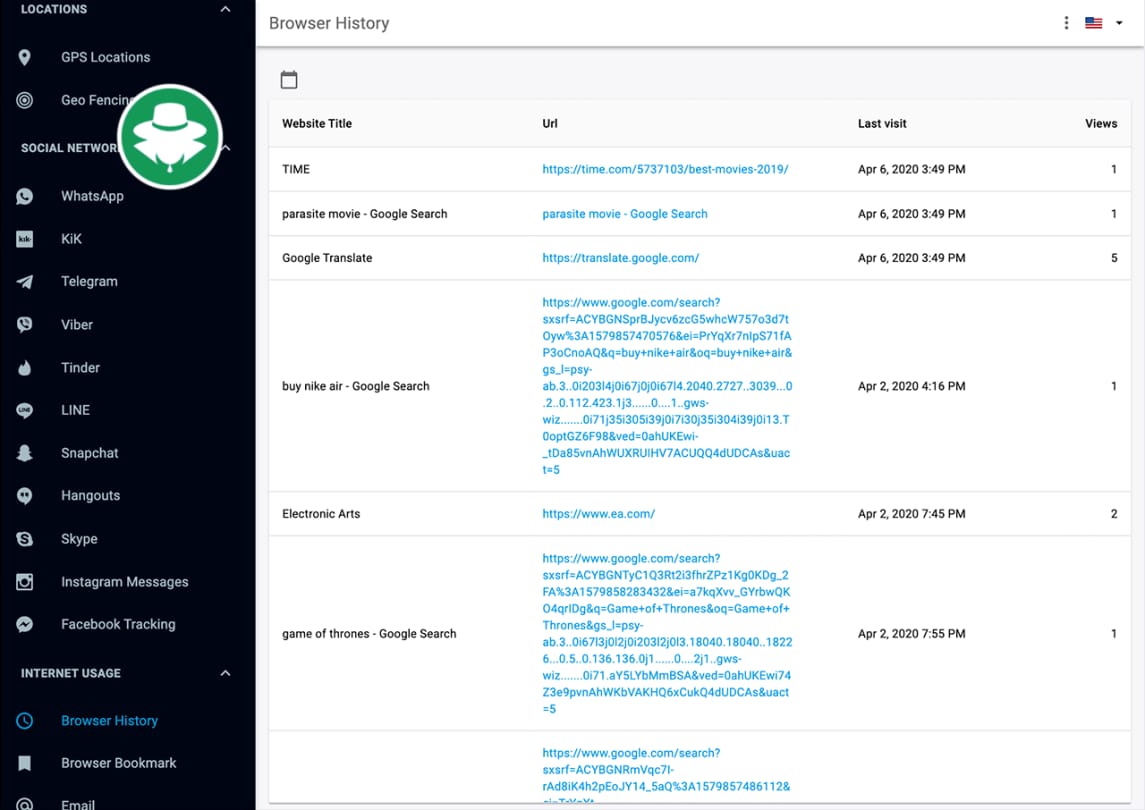Open GPS Locations tracking
This screenshot has height=810, width=1145.
[x=105, y=57]
